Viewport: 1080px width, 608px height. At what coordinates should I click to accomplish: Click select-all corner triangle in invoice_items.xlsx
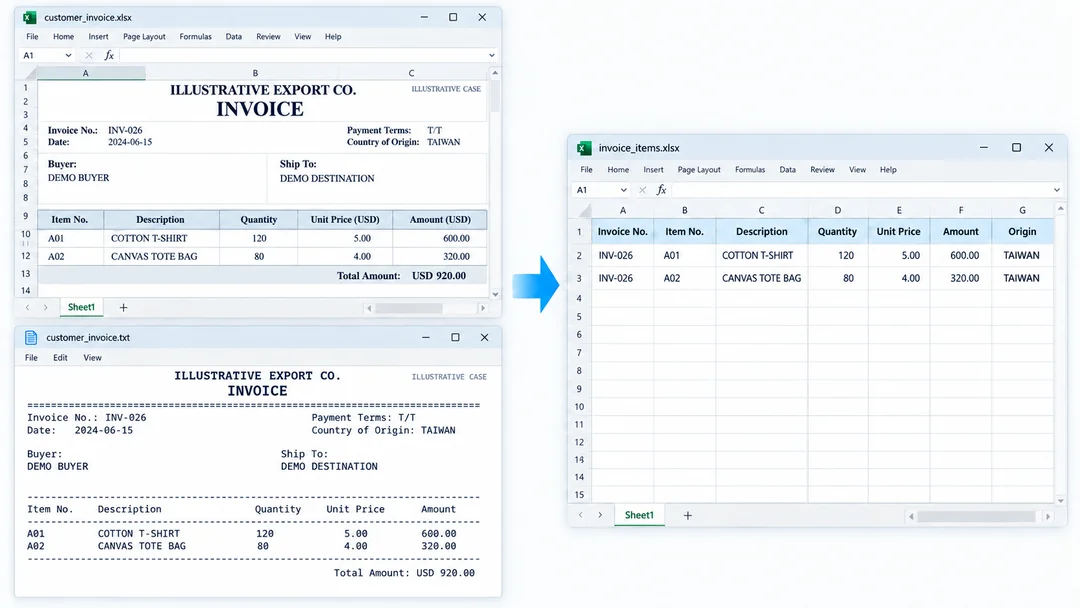[585, 210]
